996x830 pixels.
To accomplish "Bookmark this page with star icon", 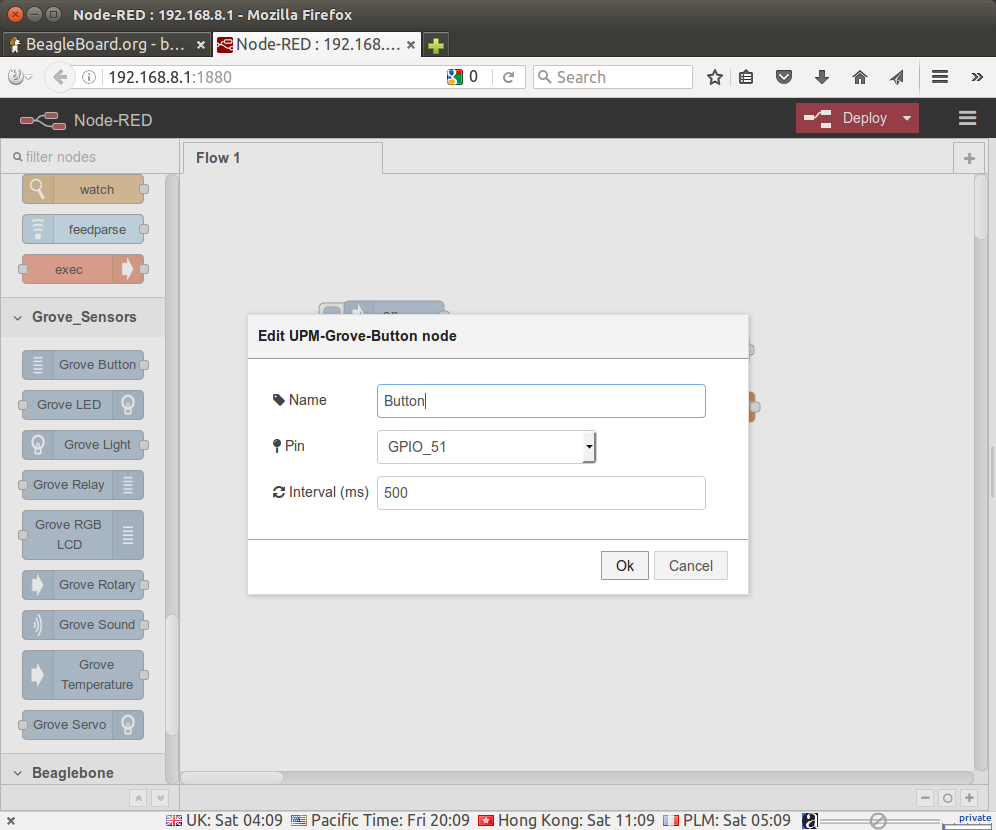I will click(x=715, y=77).
